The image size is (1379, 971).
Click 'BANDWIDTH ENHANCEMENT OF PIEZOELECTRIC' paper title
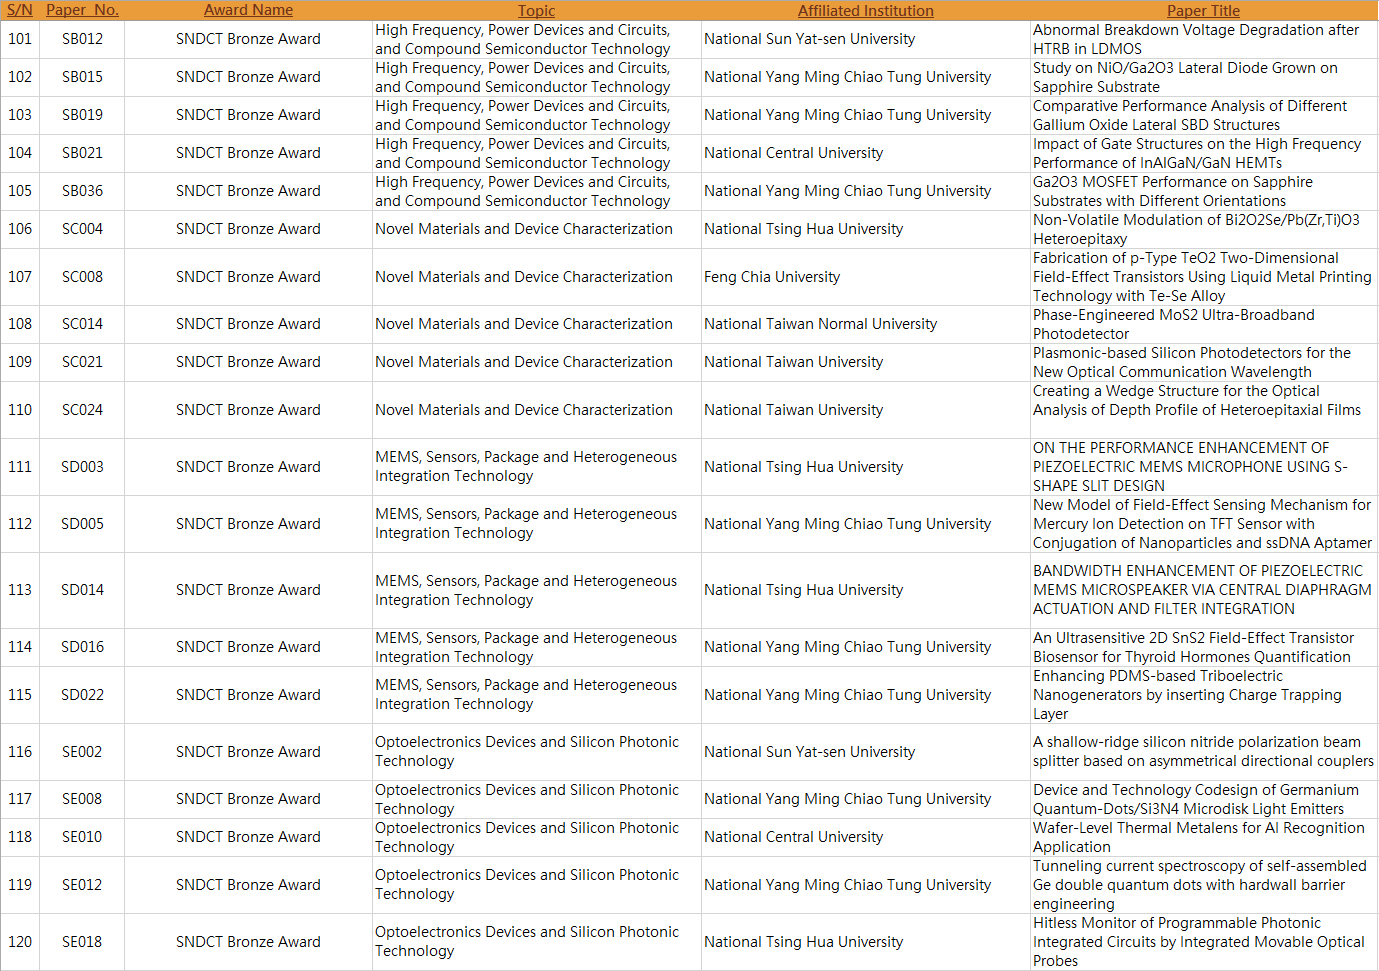coord(1202,590)
